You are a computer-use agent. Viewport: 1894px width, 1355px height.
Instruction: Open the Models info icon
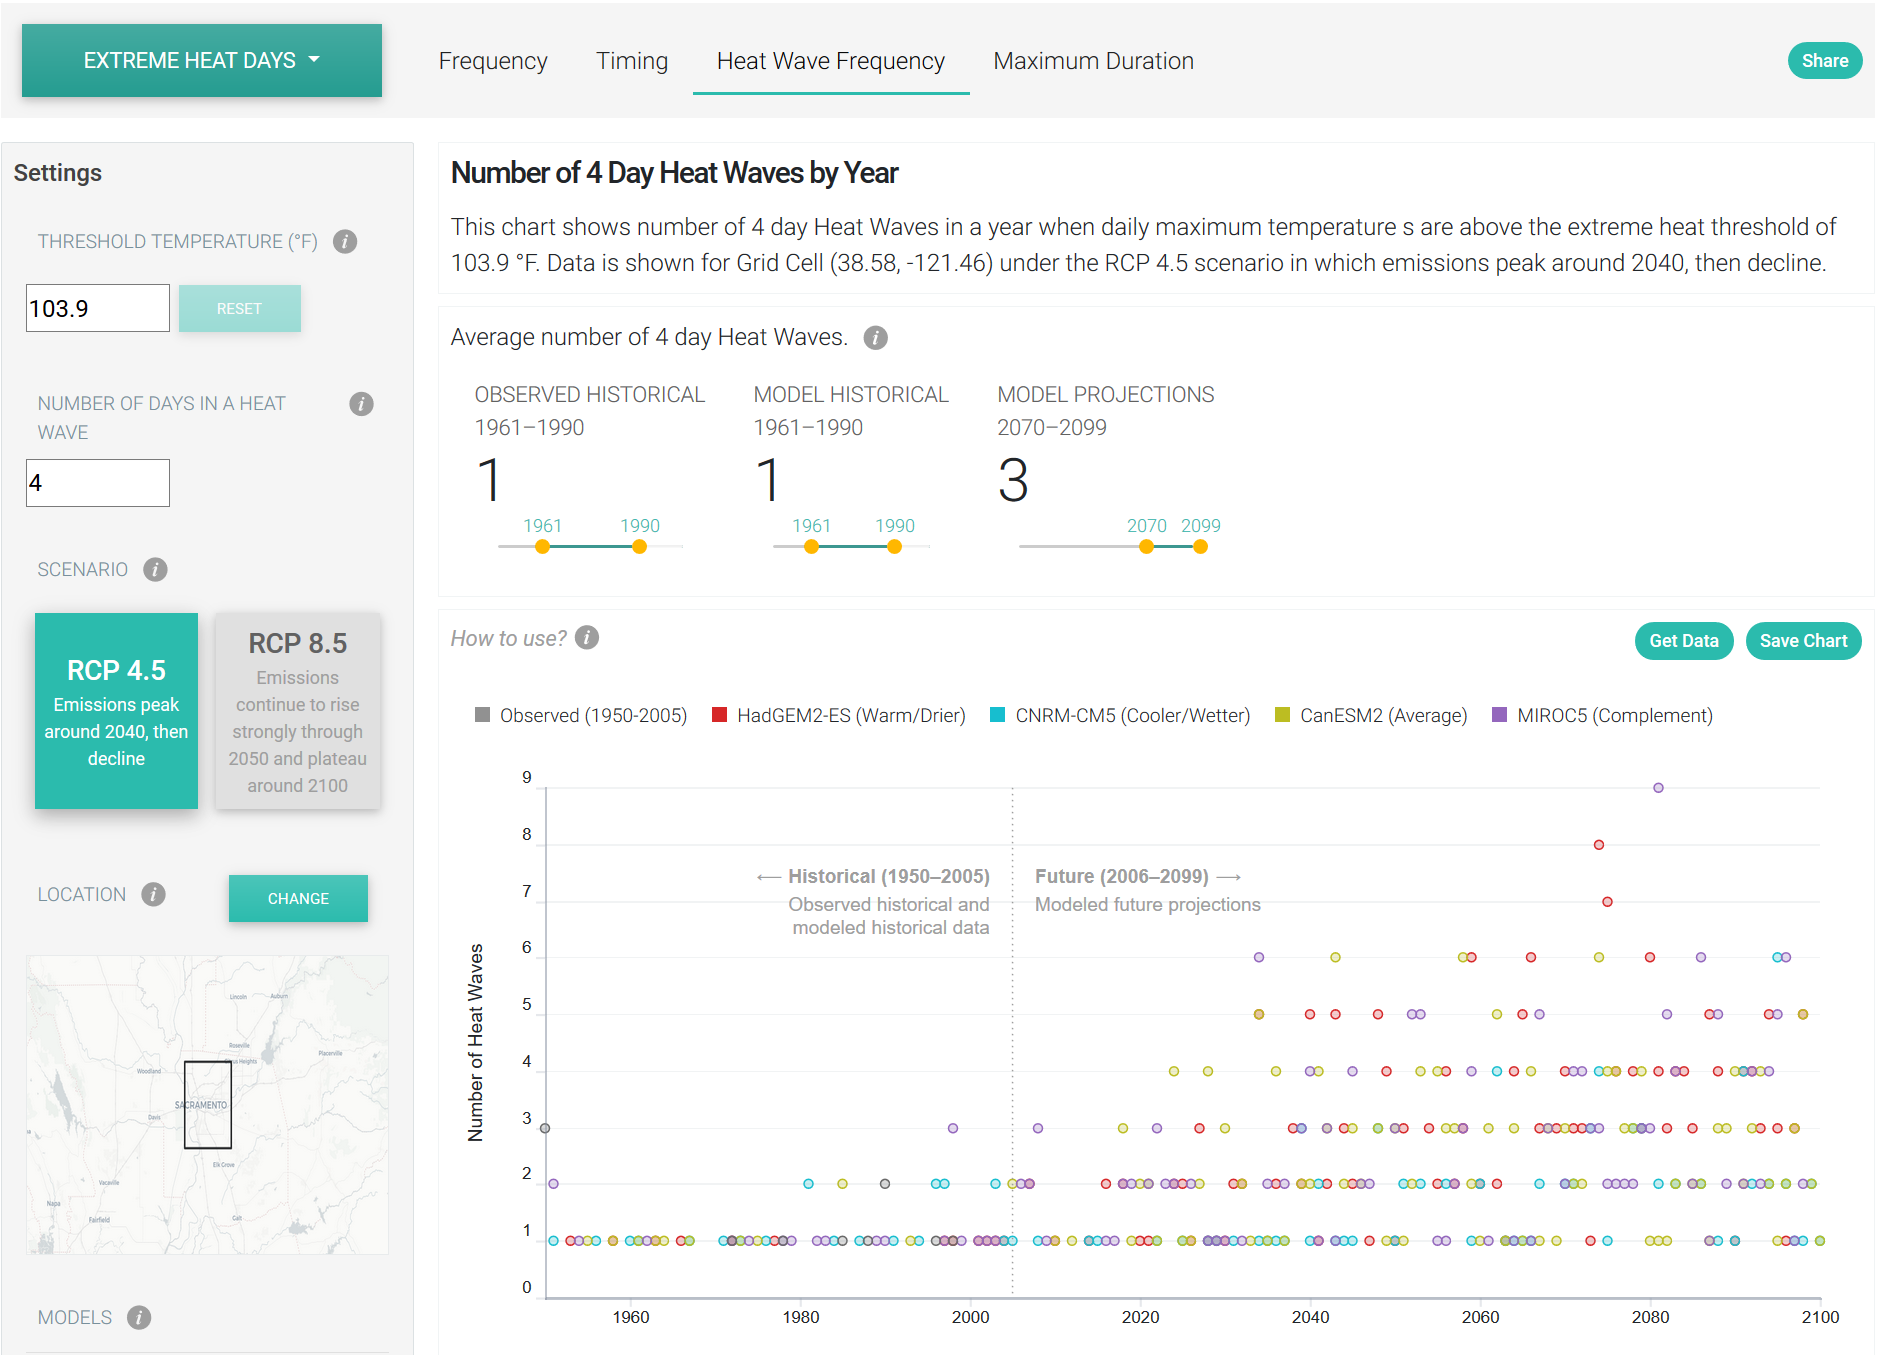[x=139, y=1318]
